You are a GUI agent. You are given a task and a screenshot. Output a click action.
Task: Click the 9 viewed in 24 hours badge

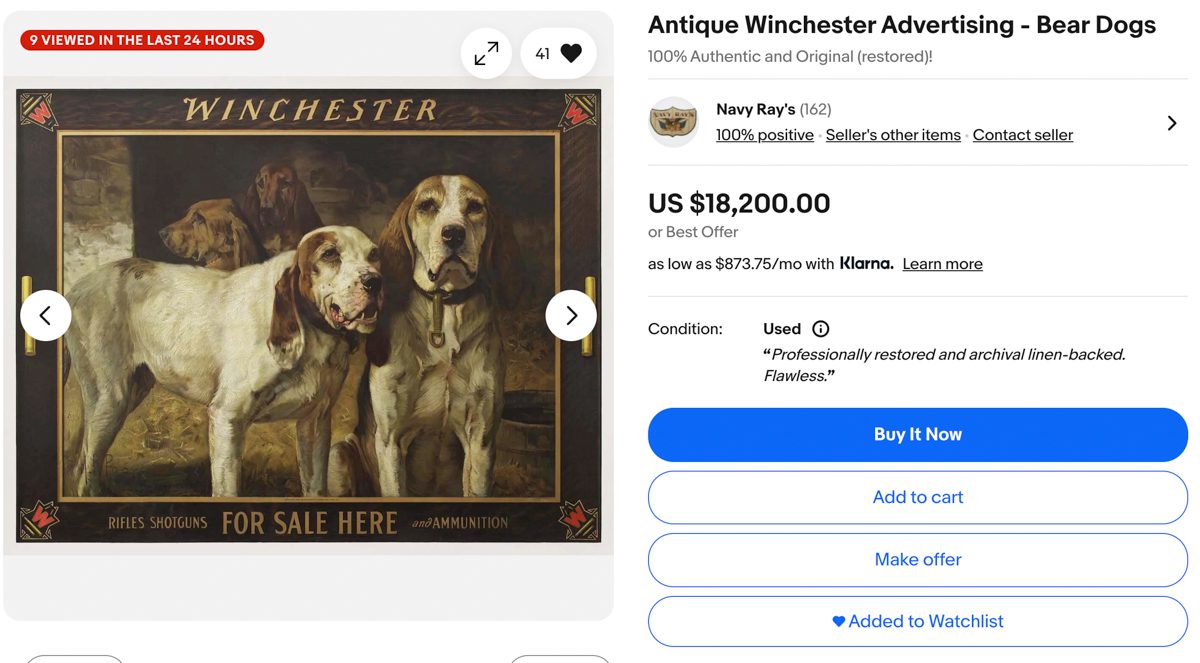[x=142, y=40]
